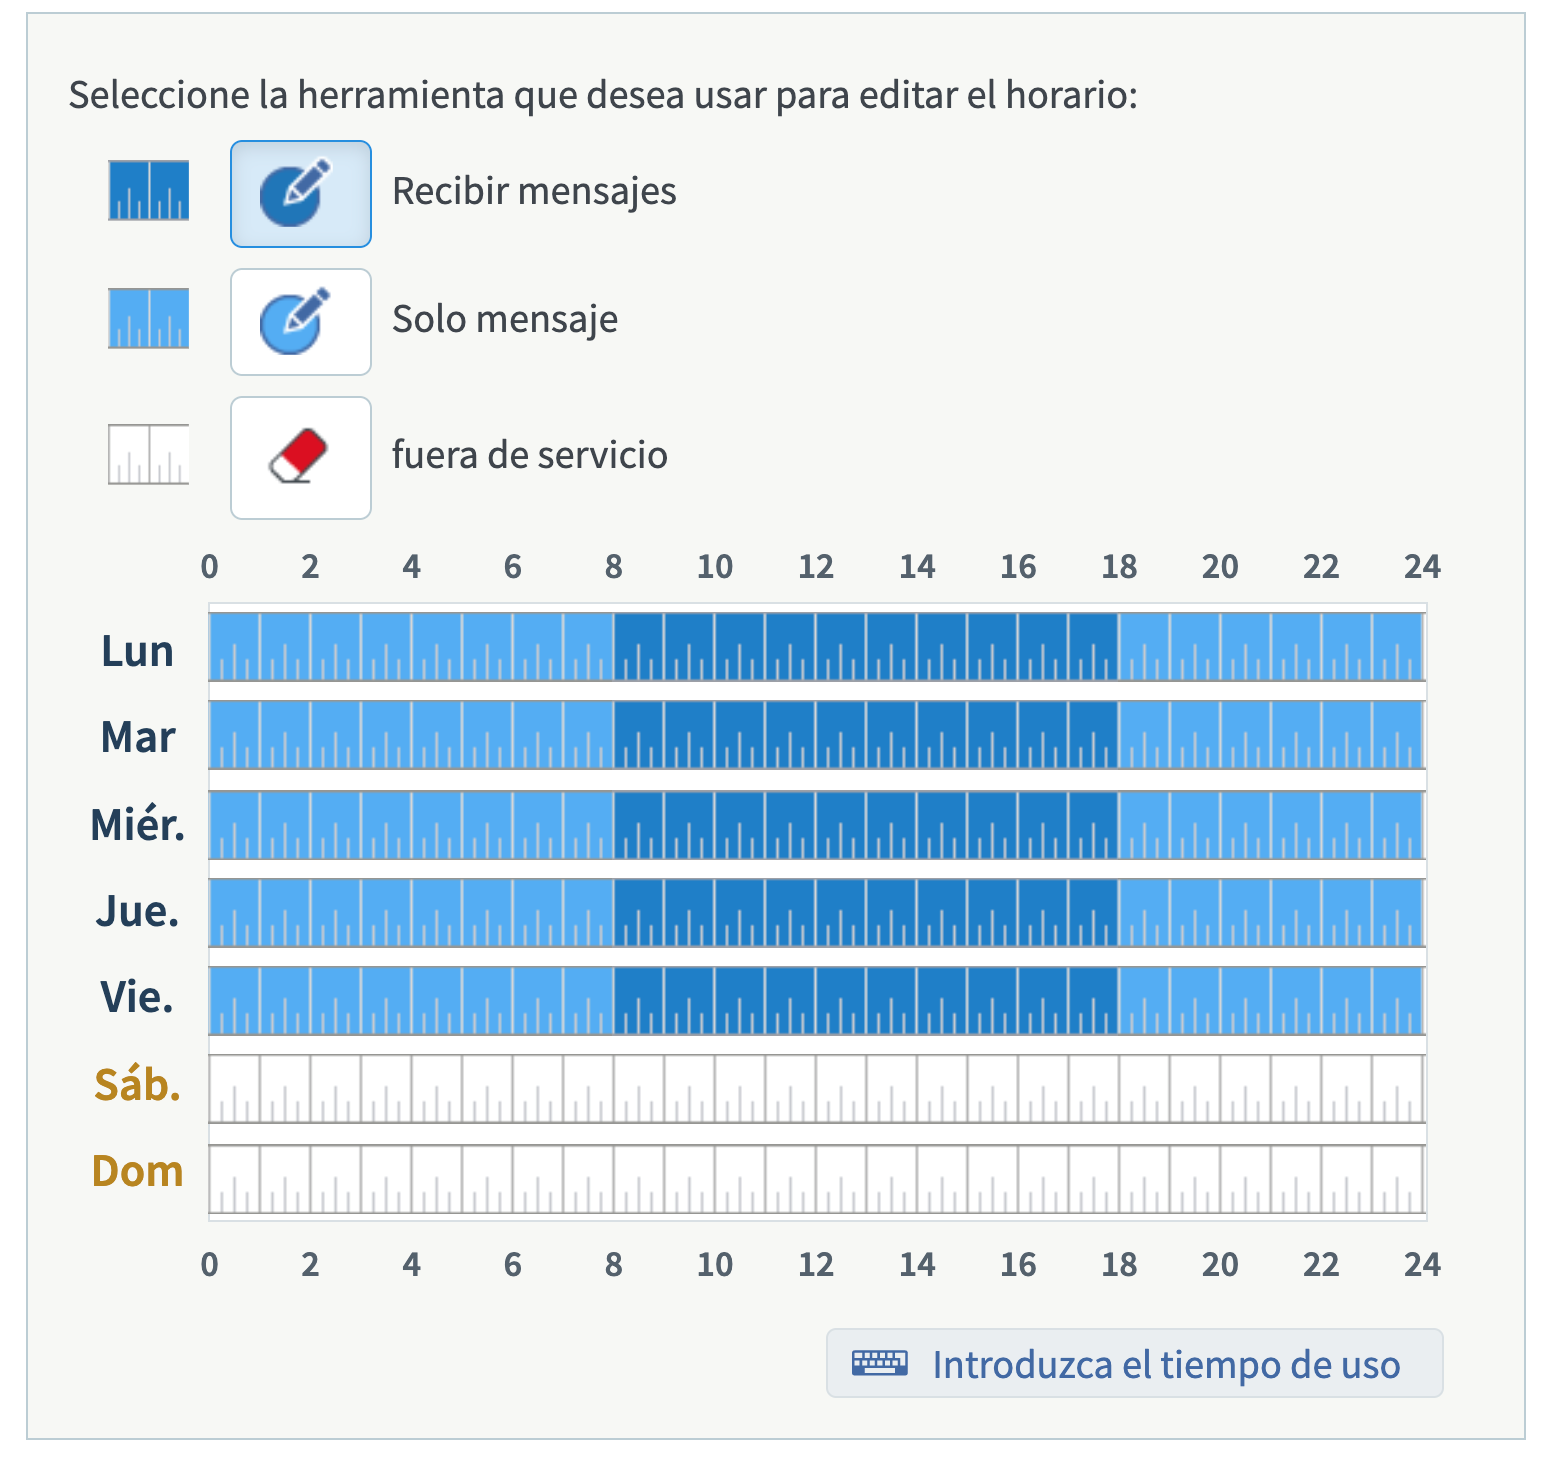The image size is (1564, 1460).
Task: Open Introduzca el tiempo de uso
Action: pos(1135,1363)
